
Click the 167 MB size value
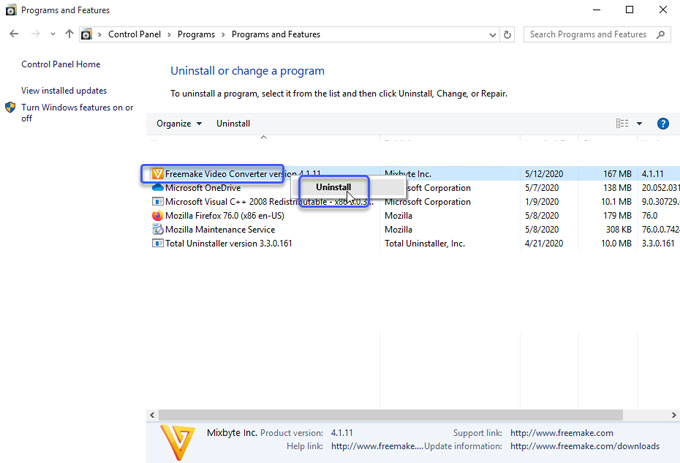[617, 174]
